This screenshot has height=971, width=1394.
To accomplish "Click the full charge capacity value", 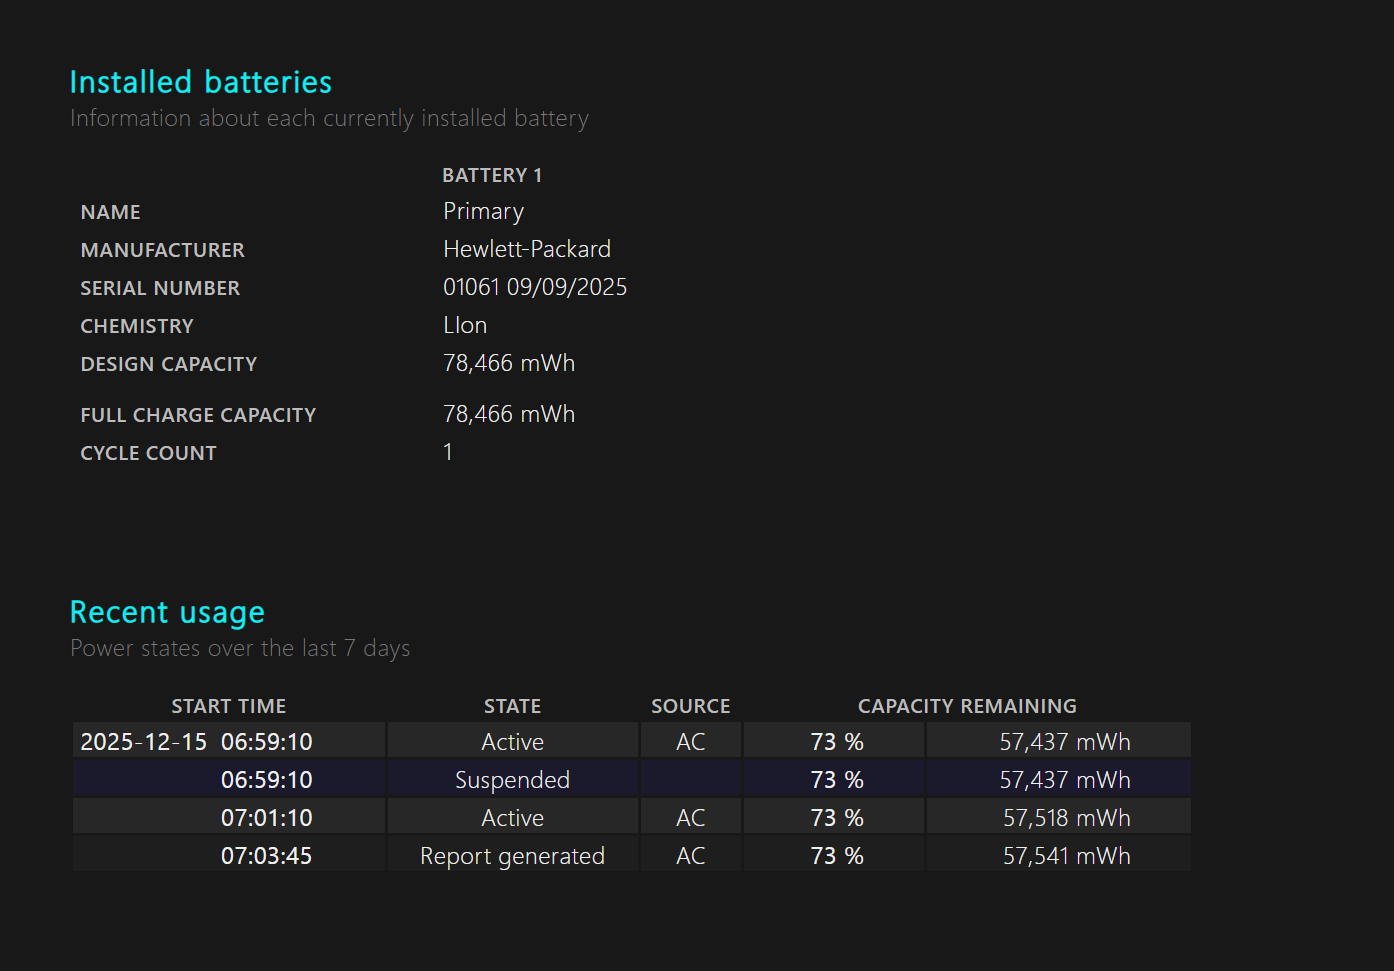I will 509,414.
